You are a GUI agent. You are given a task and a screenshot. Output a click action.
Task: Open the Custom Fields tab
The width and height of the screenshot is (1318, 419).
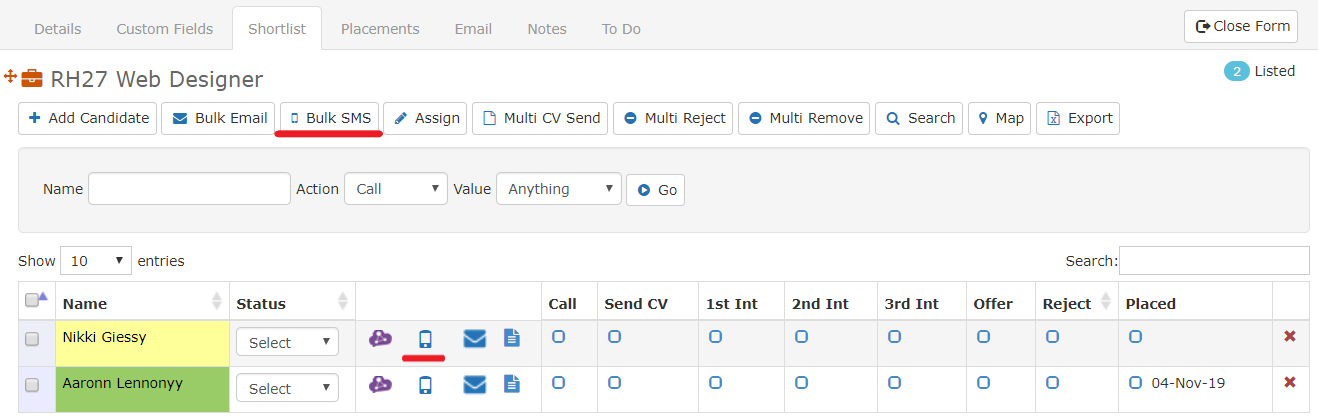coord(165,29)
